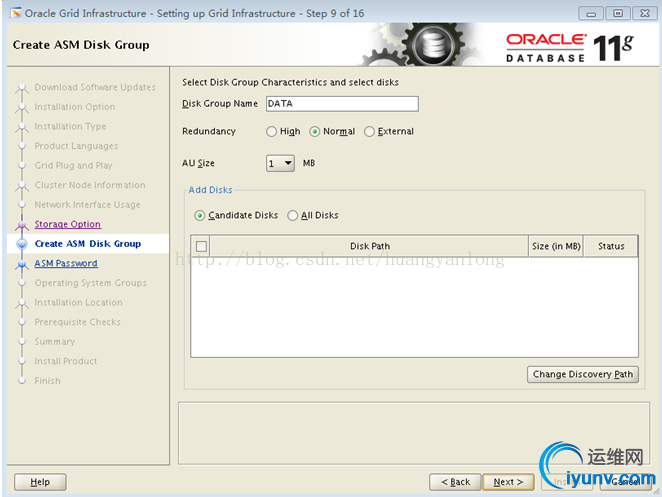This screenshot has width=662, height=497.
Task: Maximize the installer window
Action: [x=618, y=14]
